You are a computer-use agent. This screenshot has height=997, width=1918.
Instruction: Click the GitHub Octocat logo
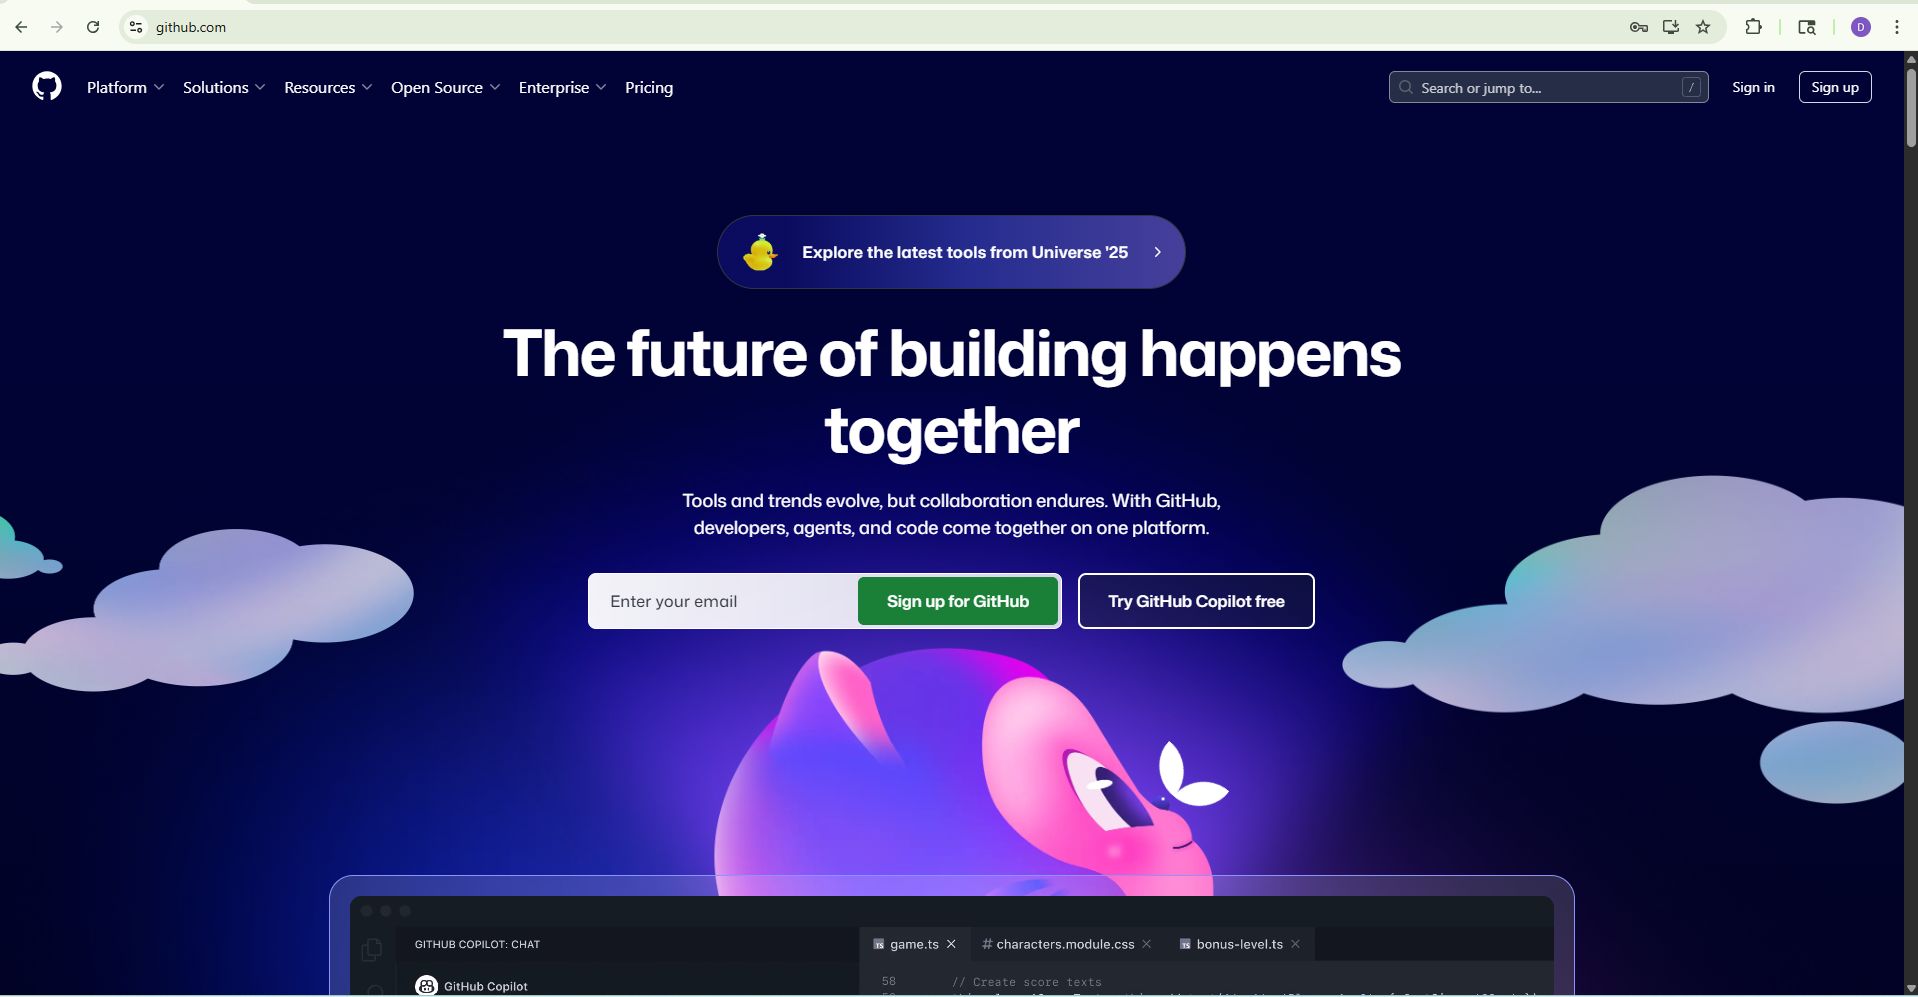coord(47,87)
